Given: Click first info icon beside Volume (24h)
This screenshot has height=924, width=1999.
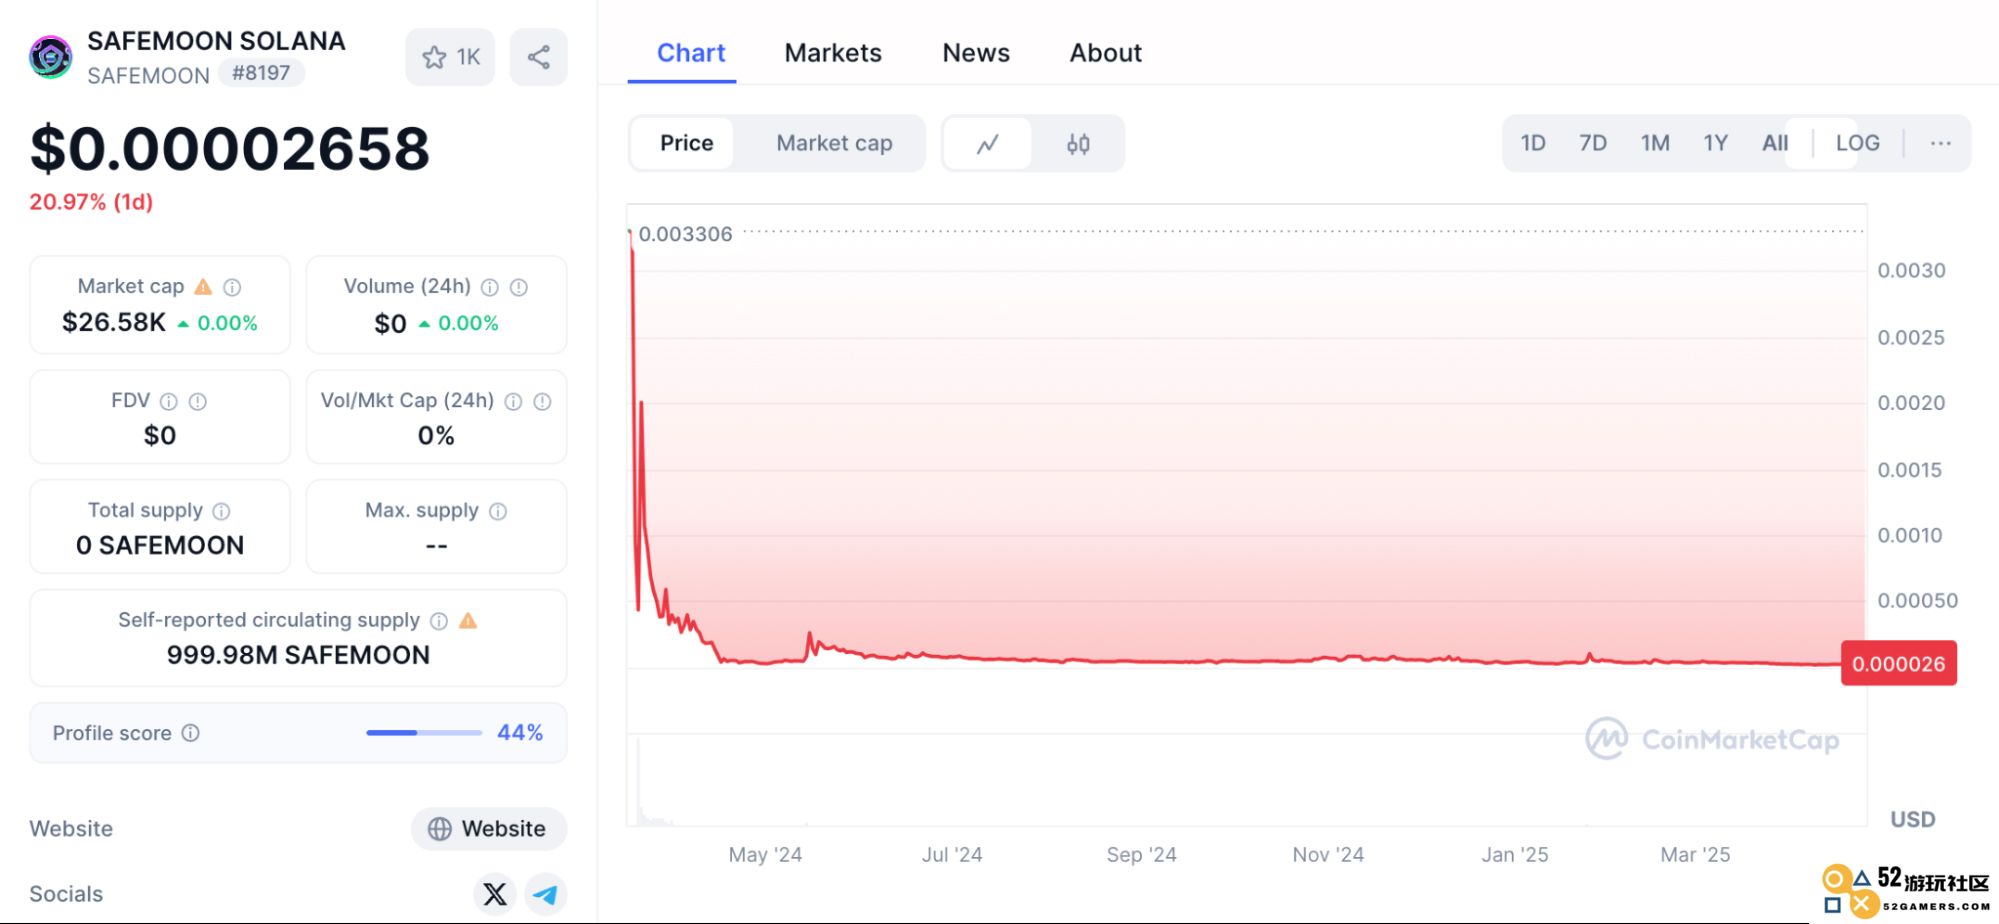Looking at the screenshot, I should (490, 287).
